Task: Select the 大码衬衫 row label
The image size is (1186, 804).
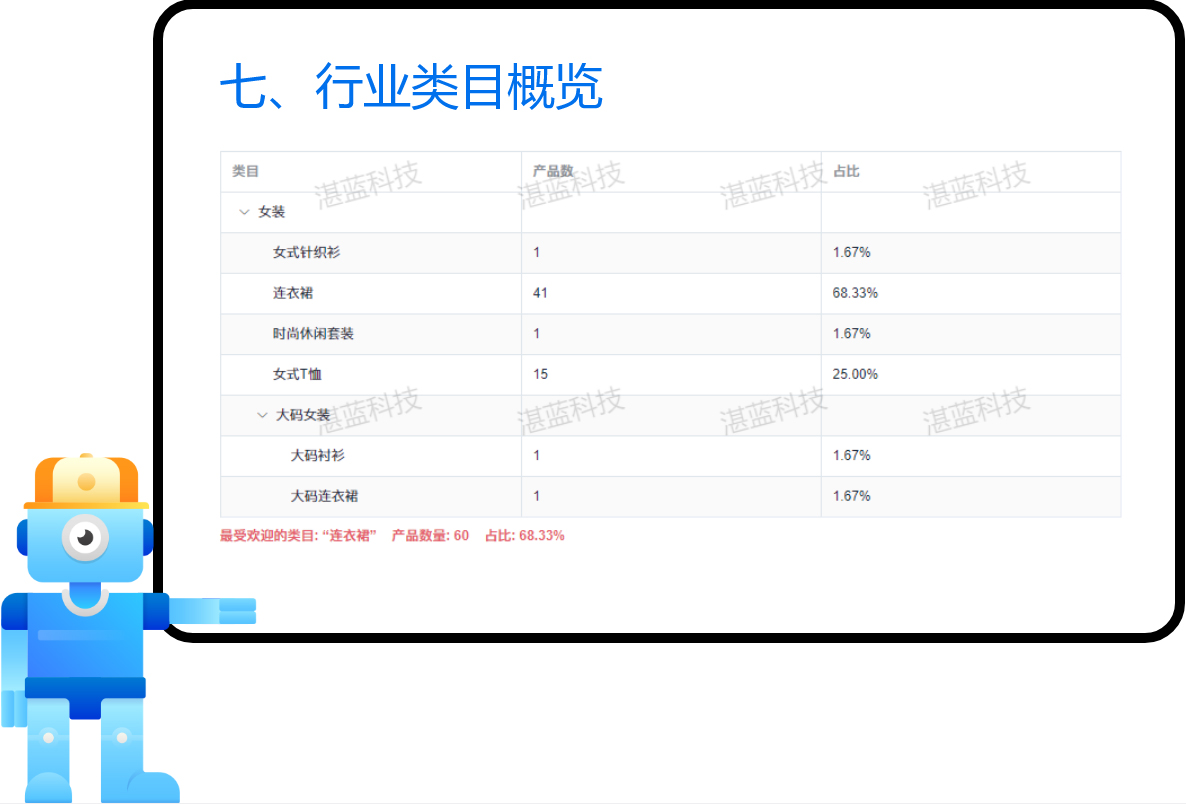Action: click(x=317, y=456)
